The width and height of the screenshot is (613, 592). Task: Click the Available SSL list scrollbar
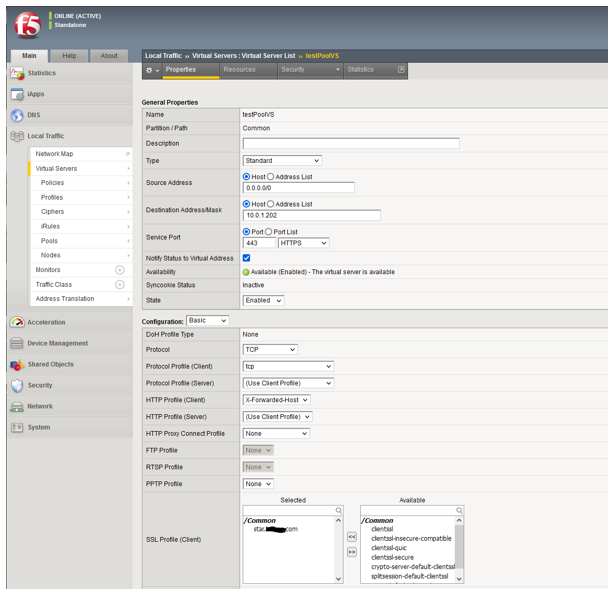(x=459, y=547)
